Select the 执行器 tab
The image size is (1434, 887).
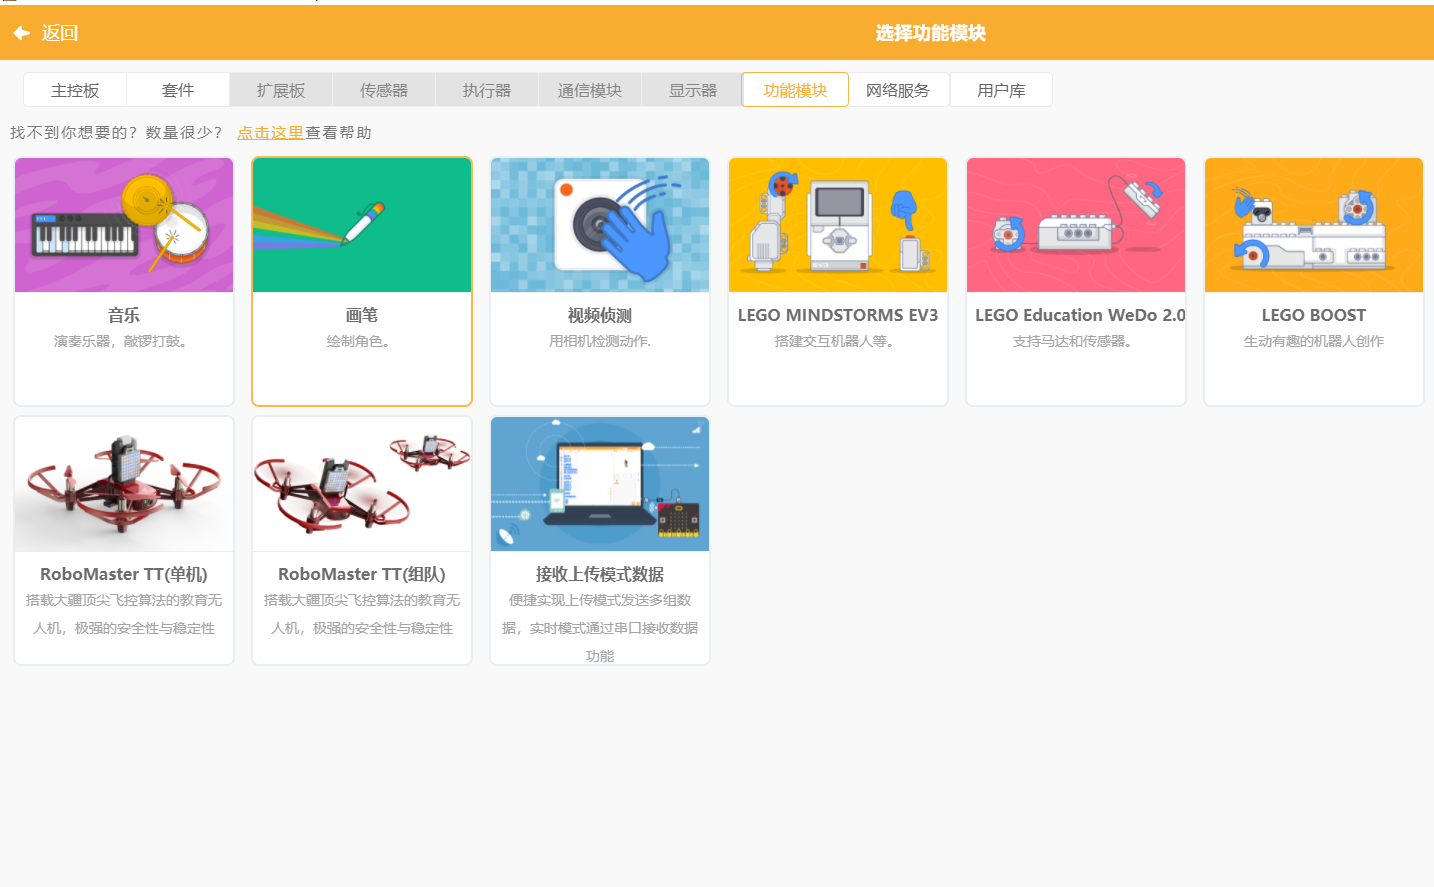487,90
